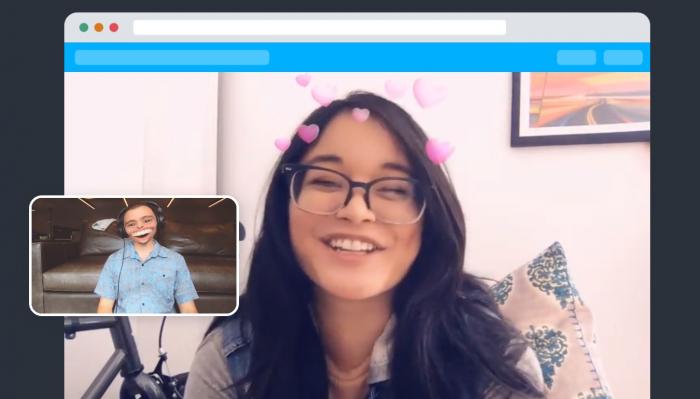Click the first small placeholder button in blue header
This screenshot has width=700, height=399.
tap(576, 58)
